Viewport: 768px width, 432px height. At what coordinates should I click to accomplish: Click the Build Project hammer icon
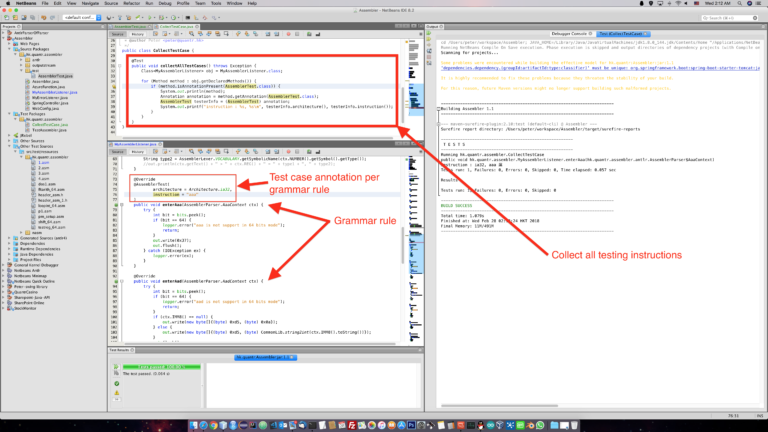(120, 18)
